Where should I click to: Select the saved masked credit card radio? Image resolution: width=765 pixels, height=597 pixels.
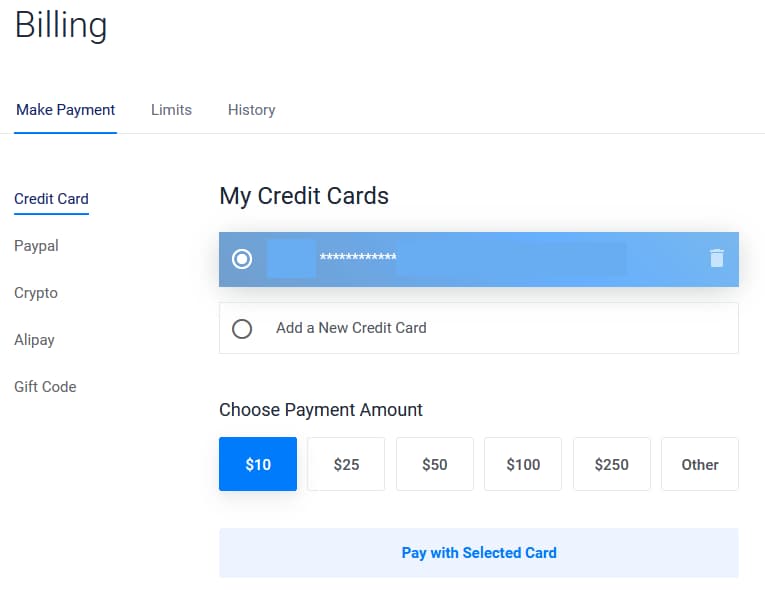pos(242,259)
